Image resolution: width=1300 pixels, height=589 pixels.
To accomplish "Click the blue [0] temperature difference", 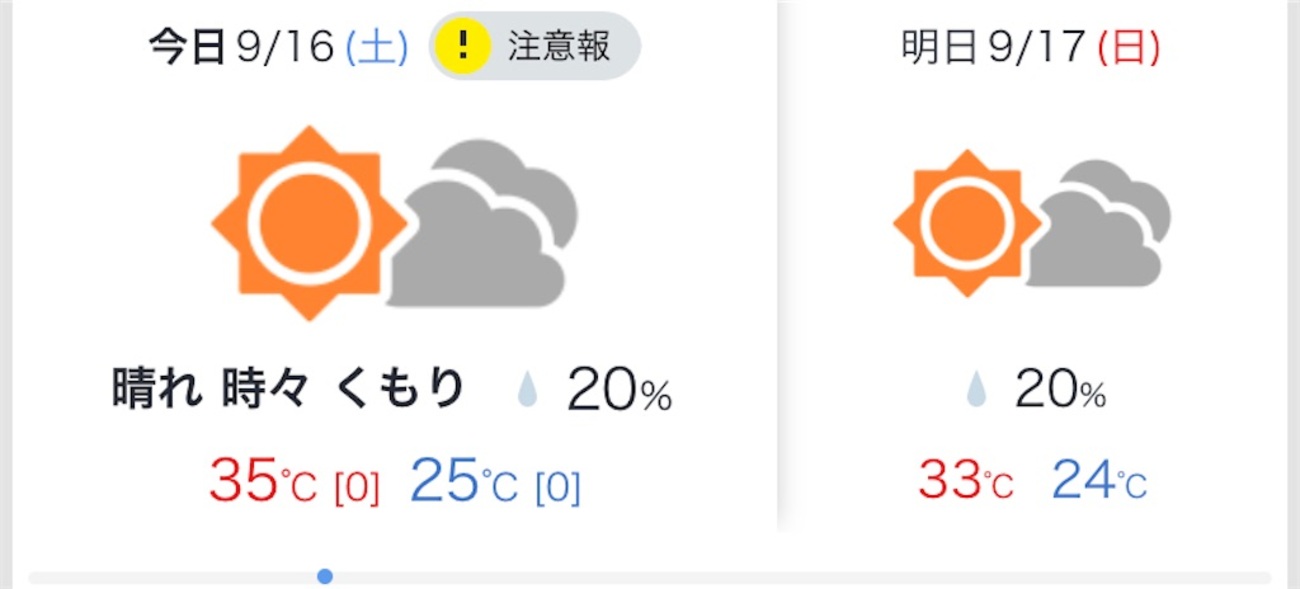I will (558, 488).
